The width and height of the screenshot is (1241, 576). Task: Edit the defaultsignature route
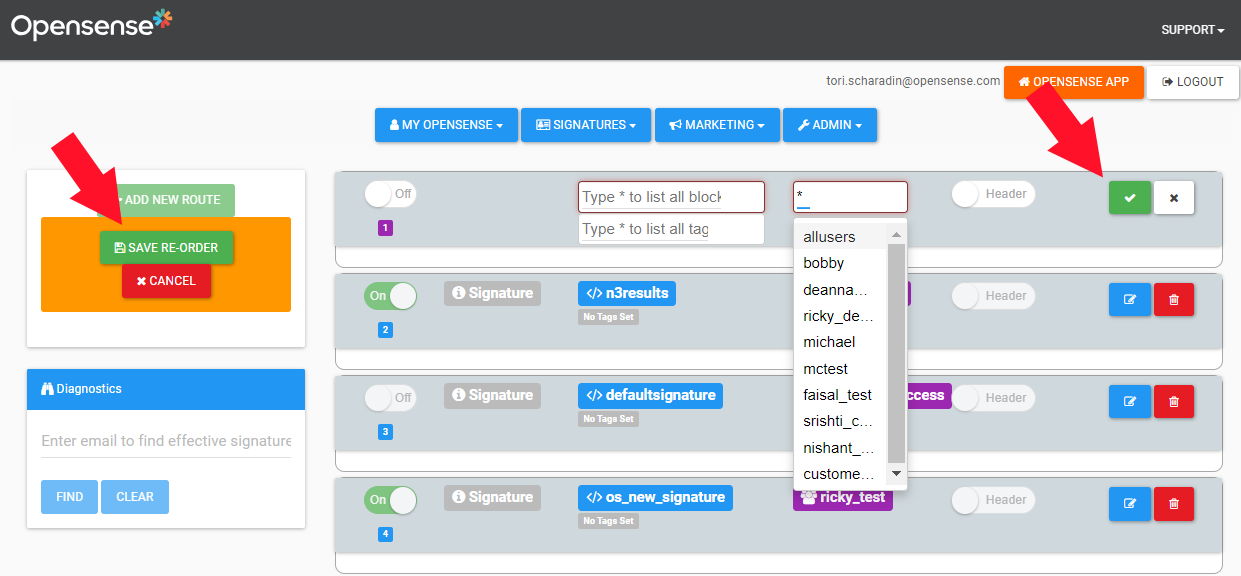1130,402
